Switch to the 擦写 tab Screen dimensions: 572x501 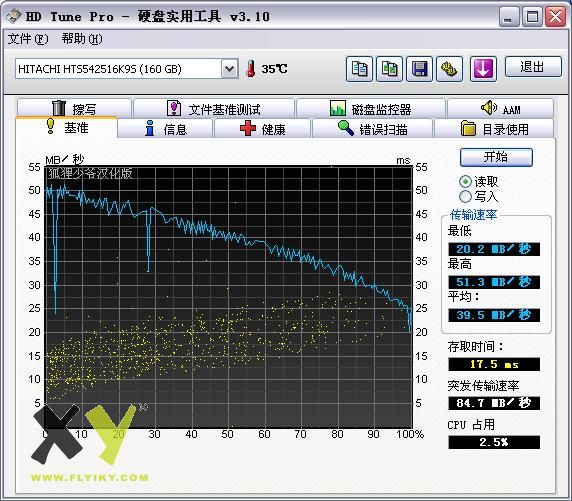pos(74,109)
